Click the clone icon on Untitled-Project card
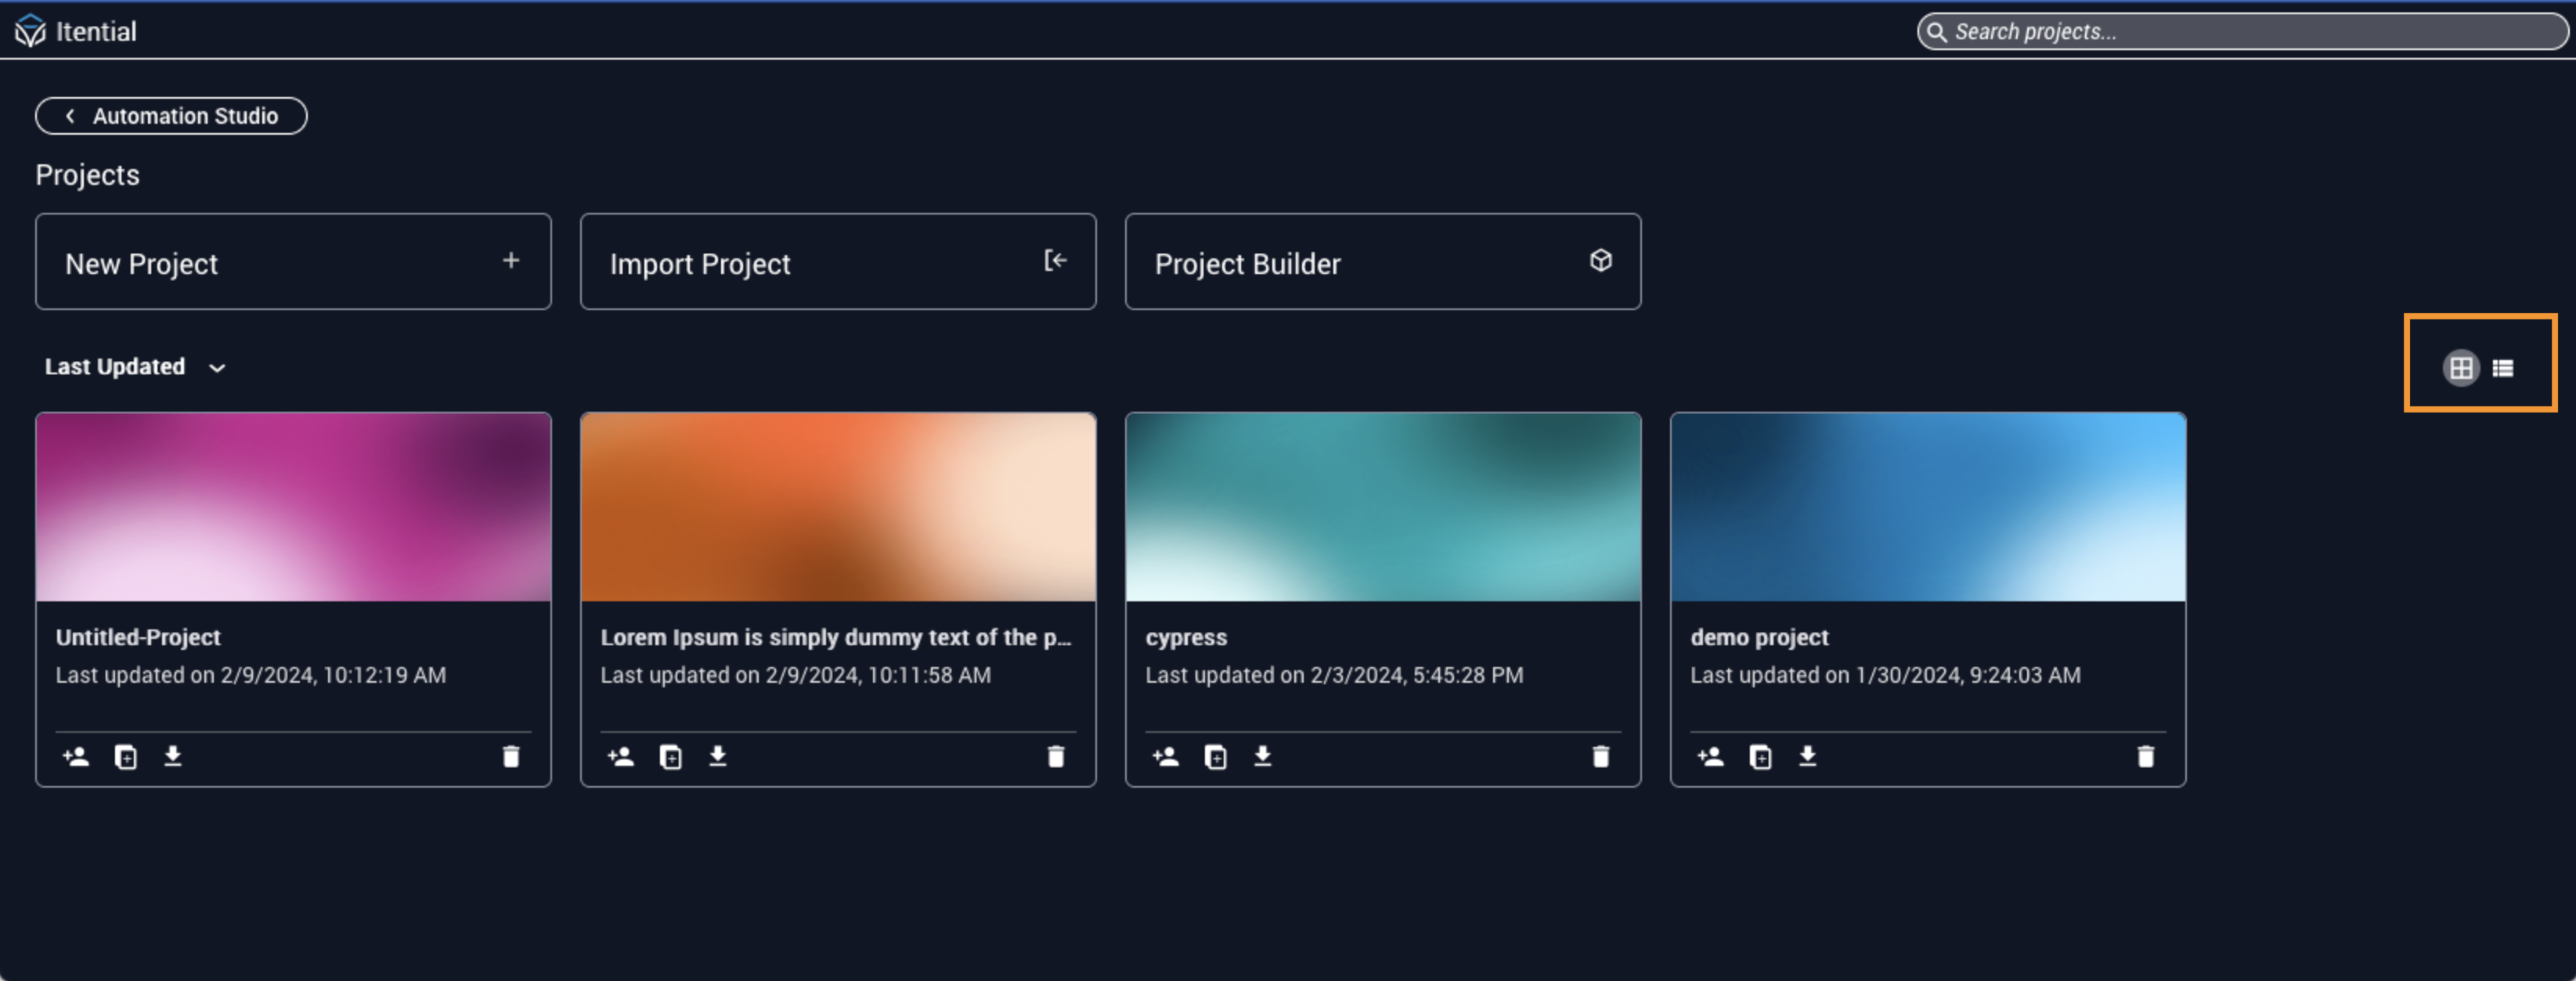The height and width of the screenshot is (981, 2576). point(126,756)
